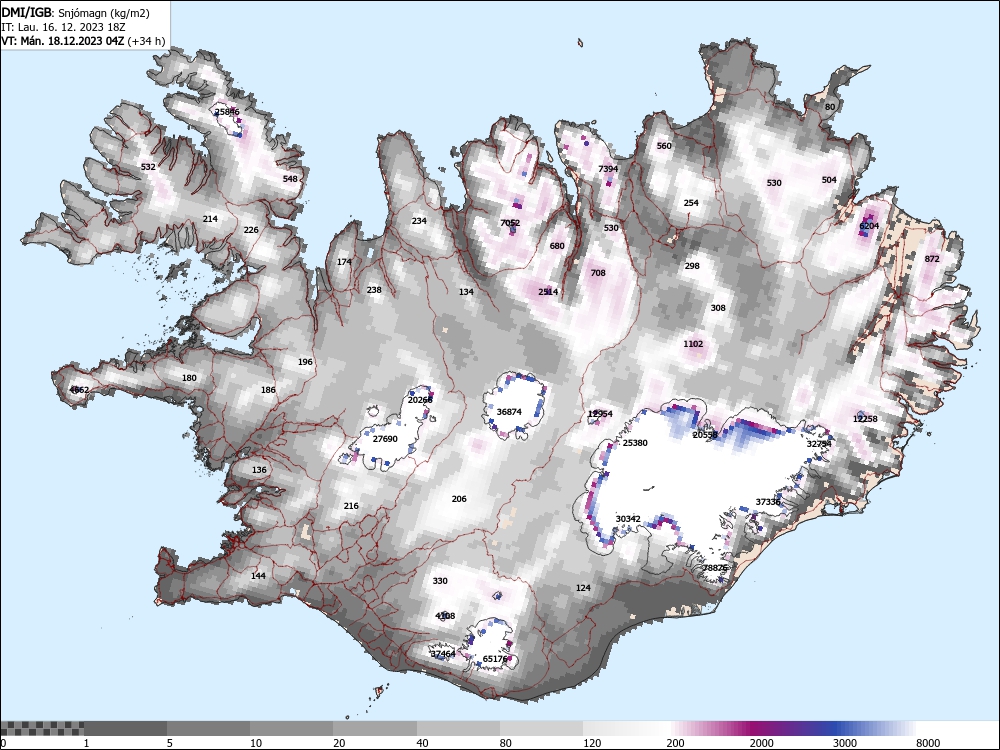Click the map value 308
The image size is (1000, 750).
[718, 308]
